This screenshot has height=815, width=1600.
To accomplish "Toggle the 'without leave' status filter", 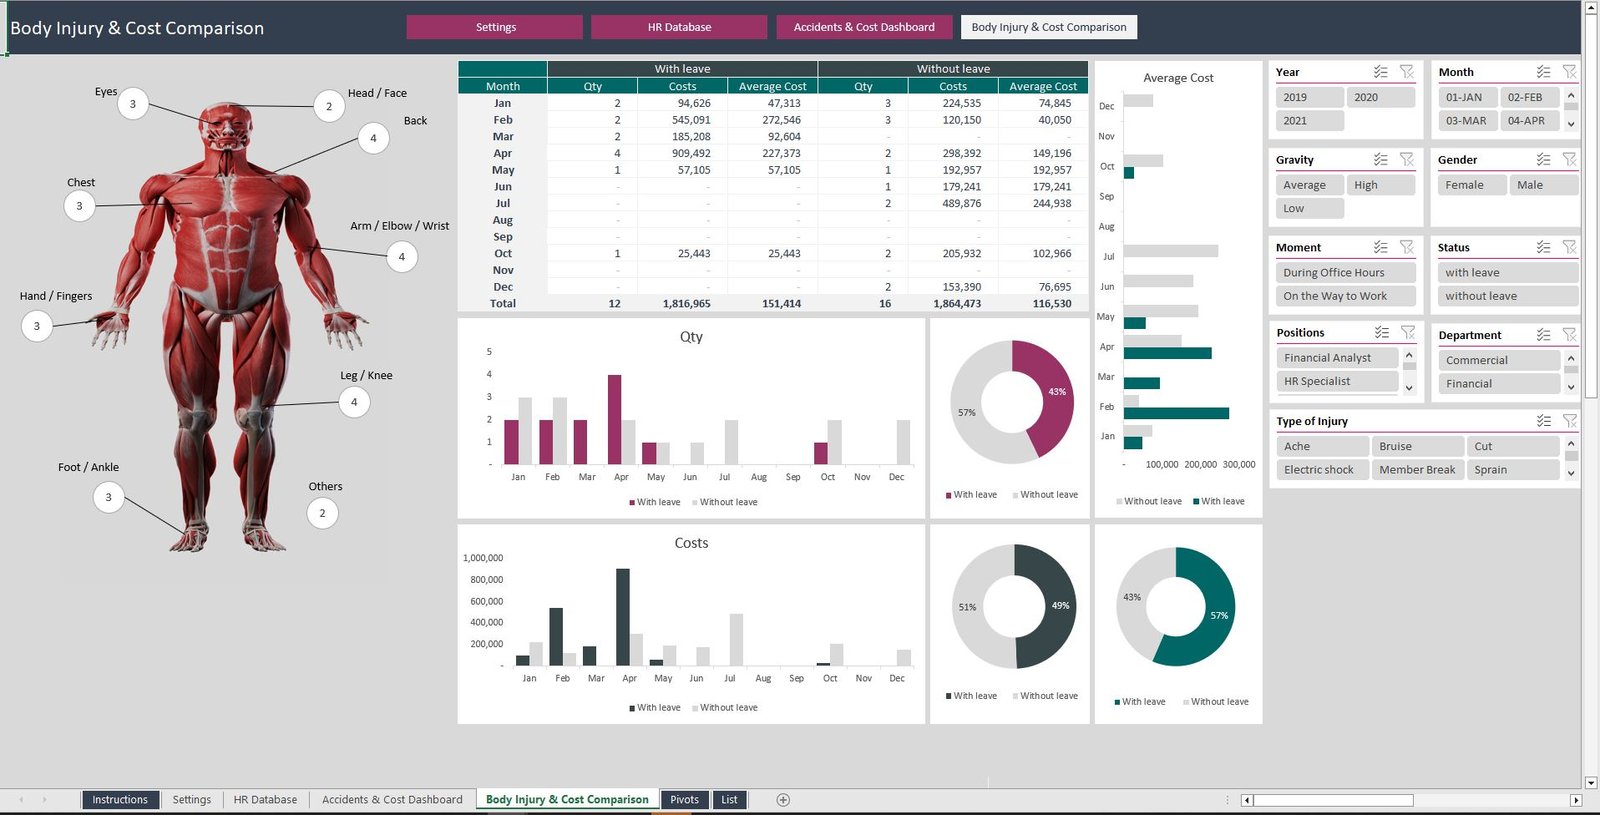I will 1508,296.
